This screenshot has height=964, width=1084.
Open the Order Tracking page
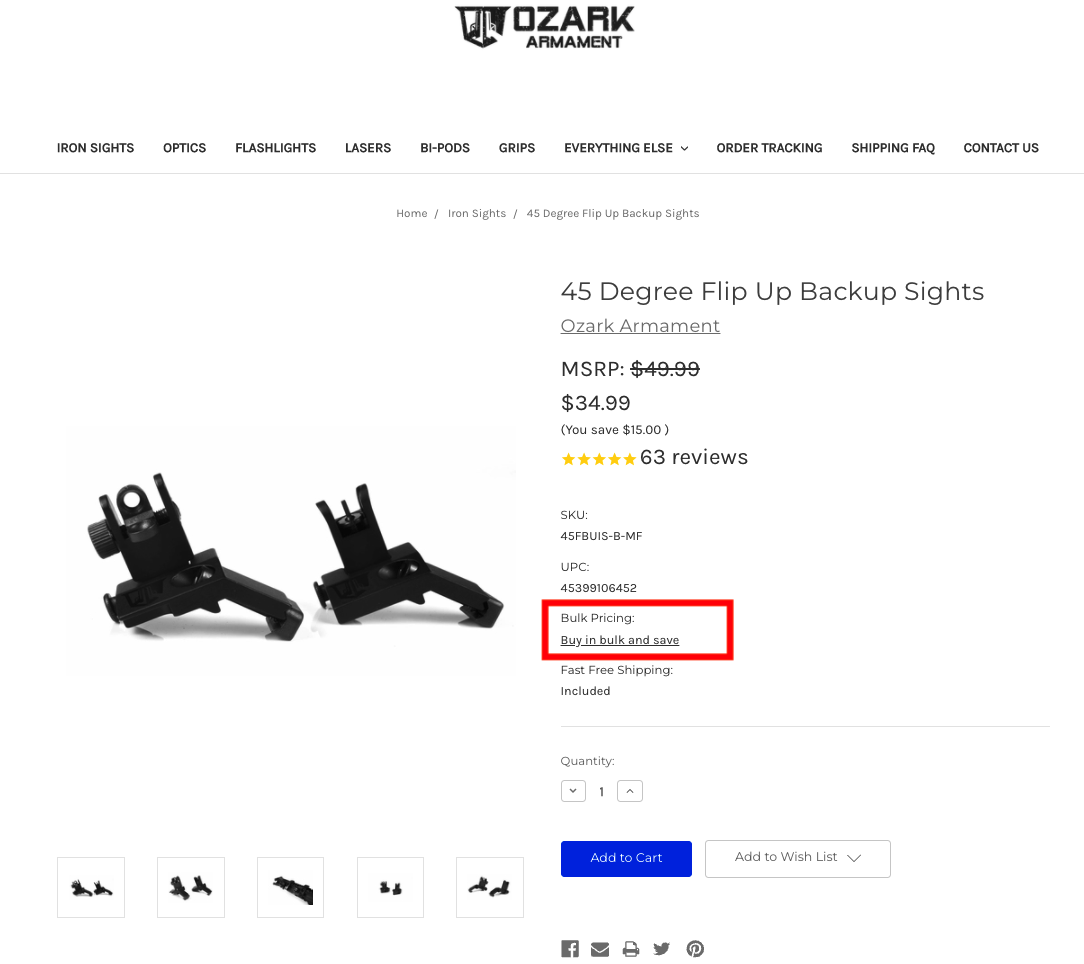(x=769, y=148)
